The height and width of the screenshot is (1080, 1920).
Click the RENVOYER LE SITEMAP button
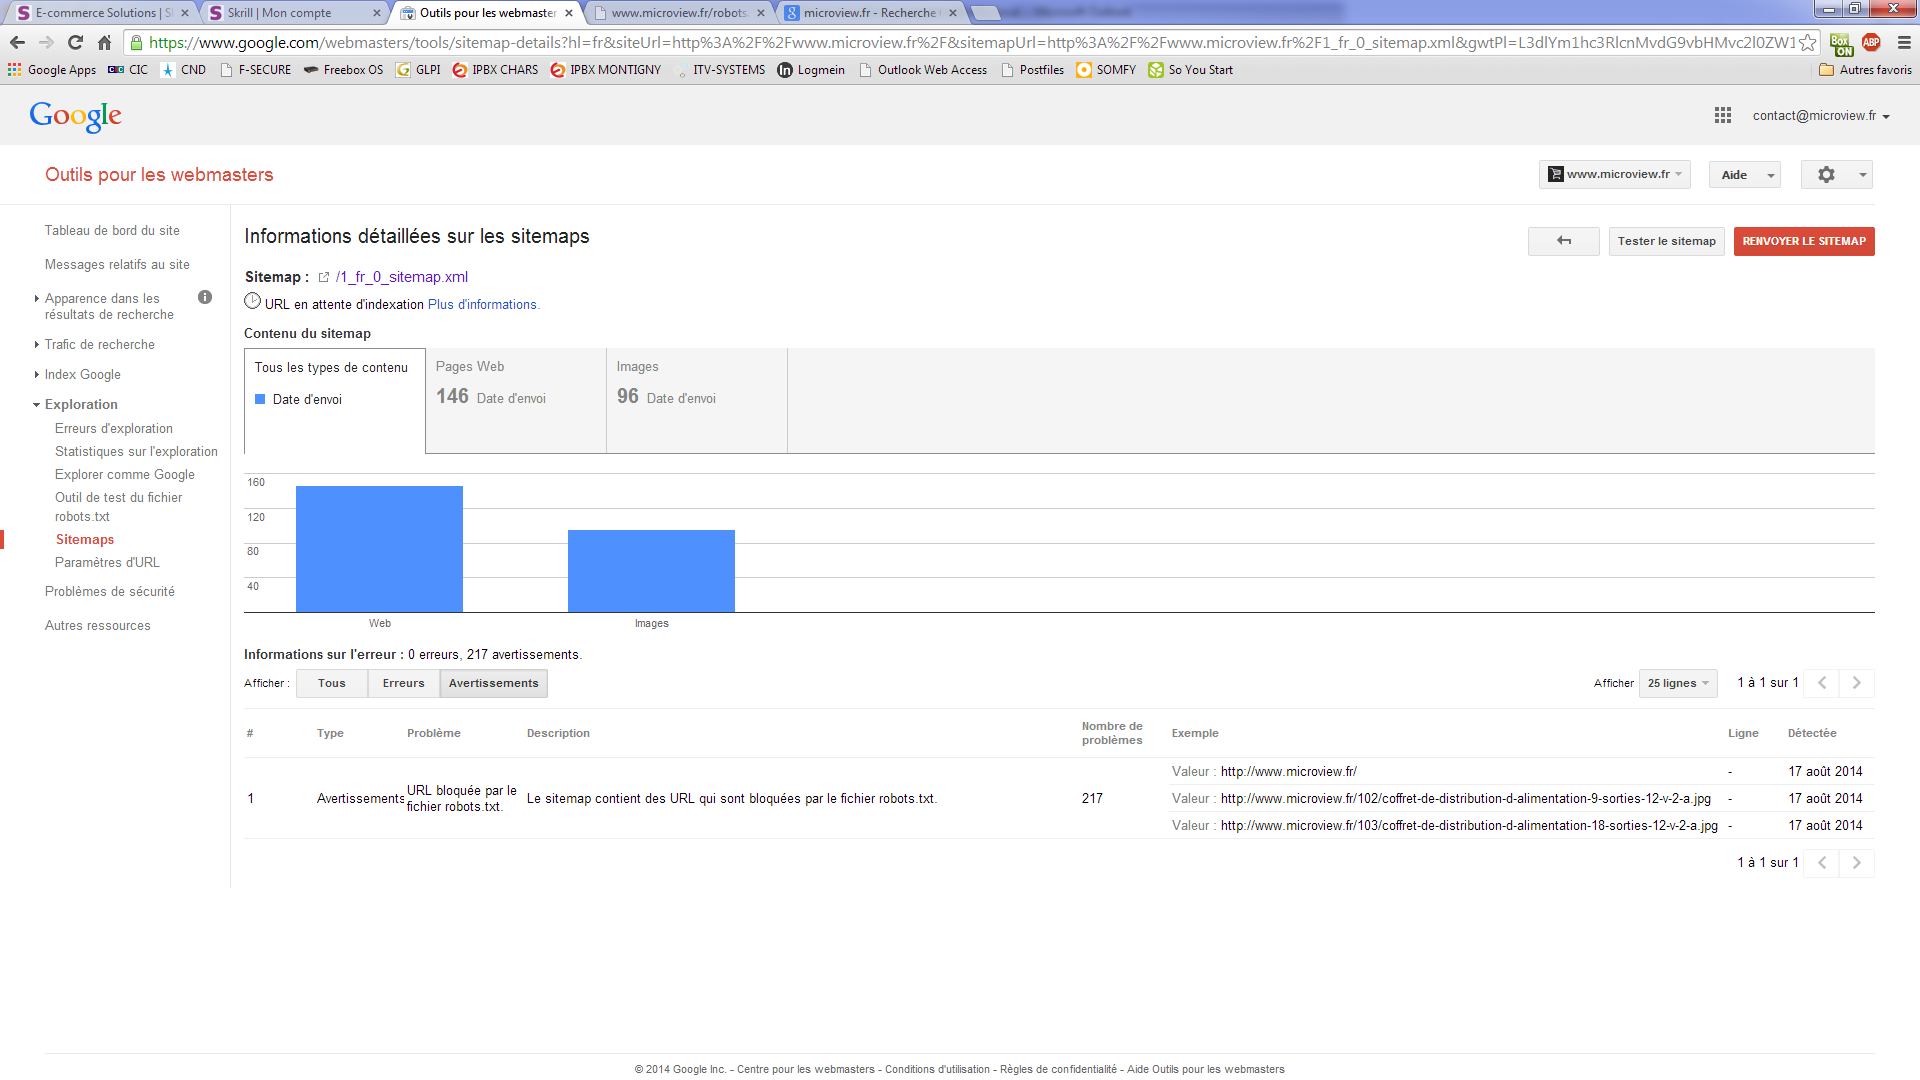(1803, 241)
